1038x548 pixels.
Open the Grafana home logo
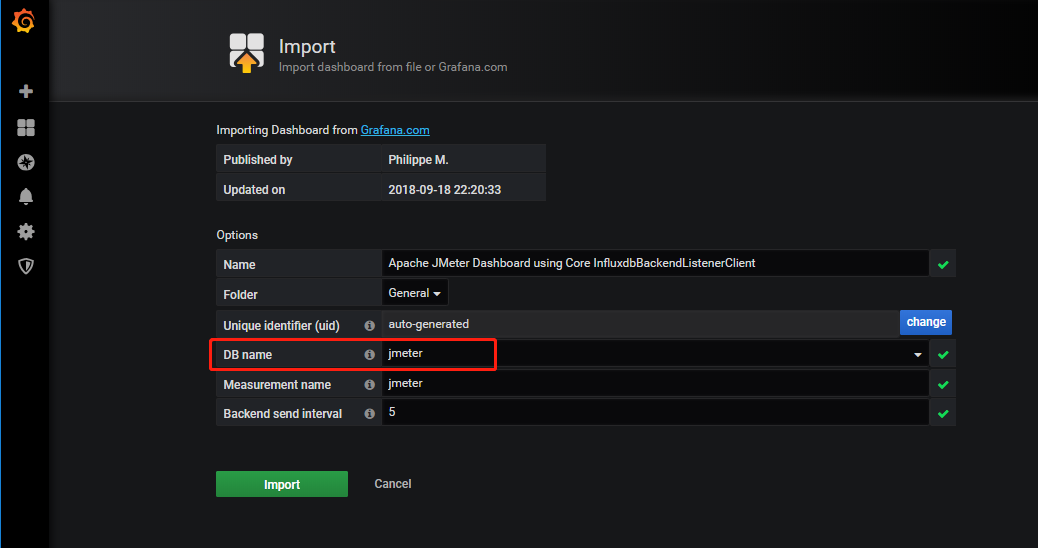tap(24, 21)
